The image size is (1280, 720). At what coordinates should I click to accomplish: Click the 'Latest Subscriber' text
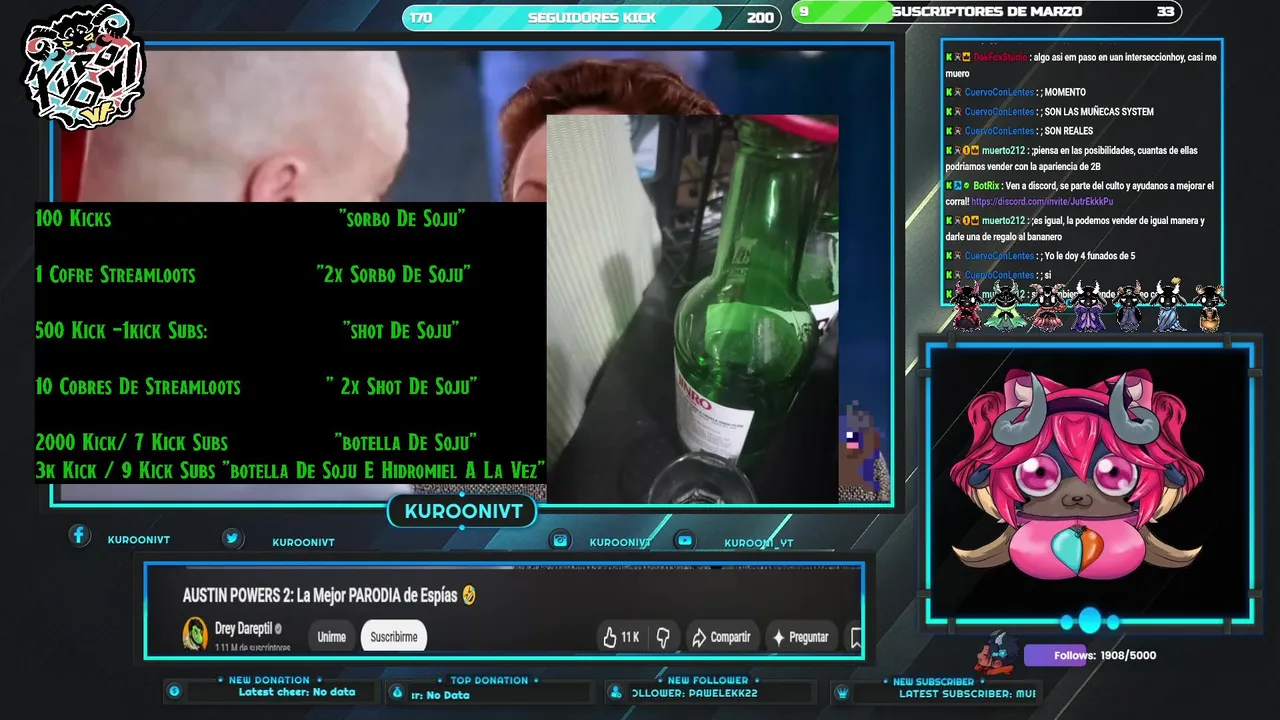[x=966, y=693]
